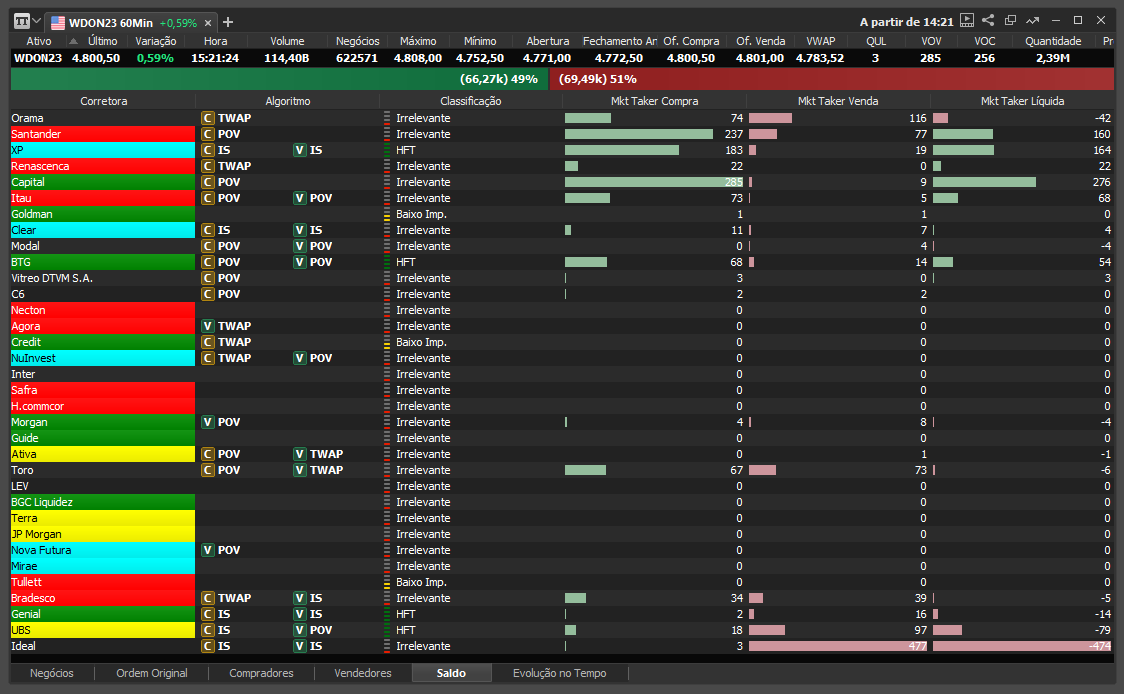This screenshot has height=694, width=1124.
Task: Click the HFT classification in BTG row
Action: 406,262
